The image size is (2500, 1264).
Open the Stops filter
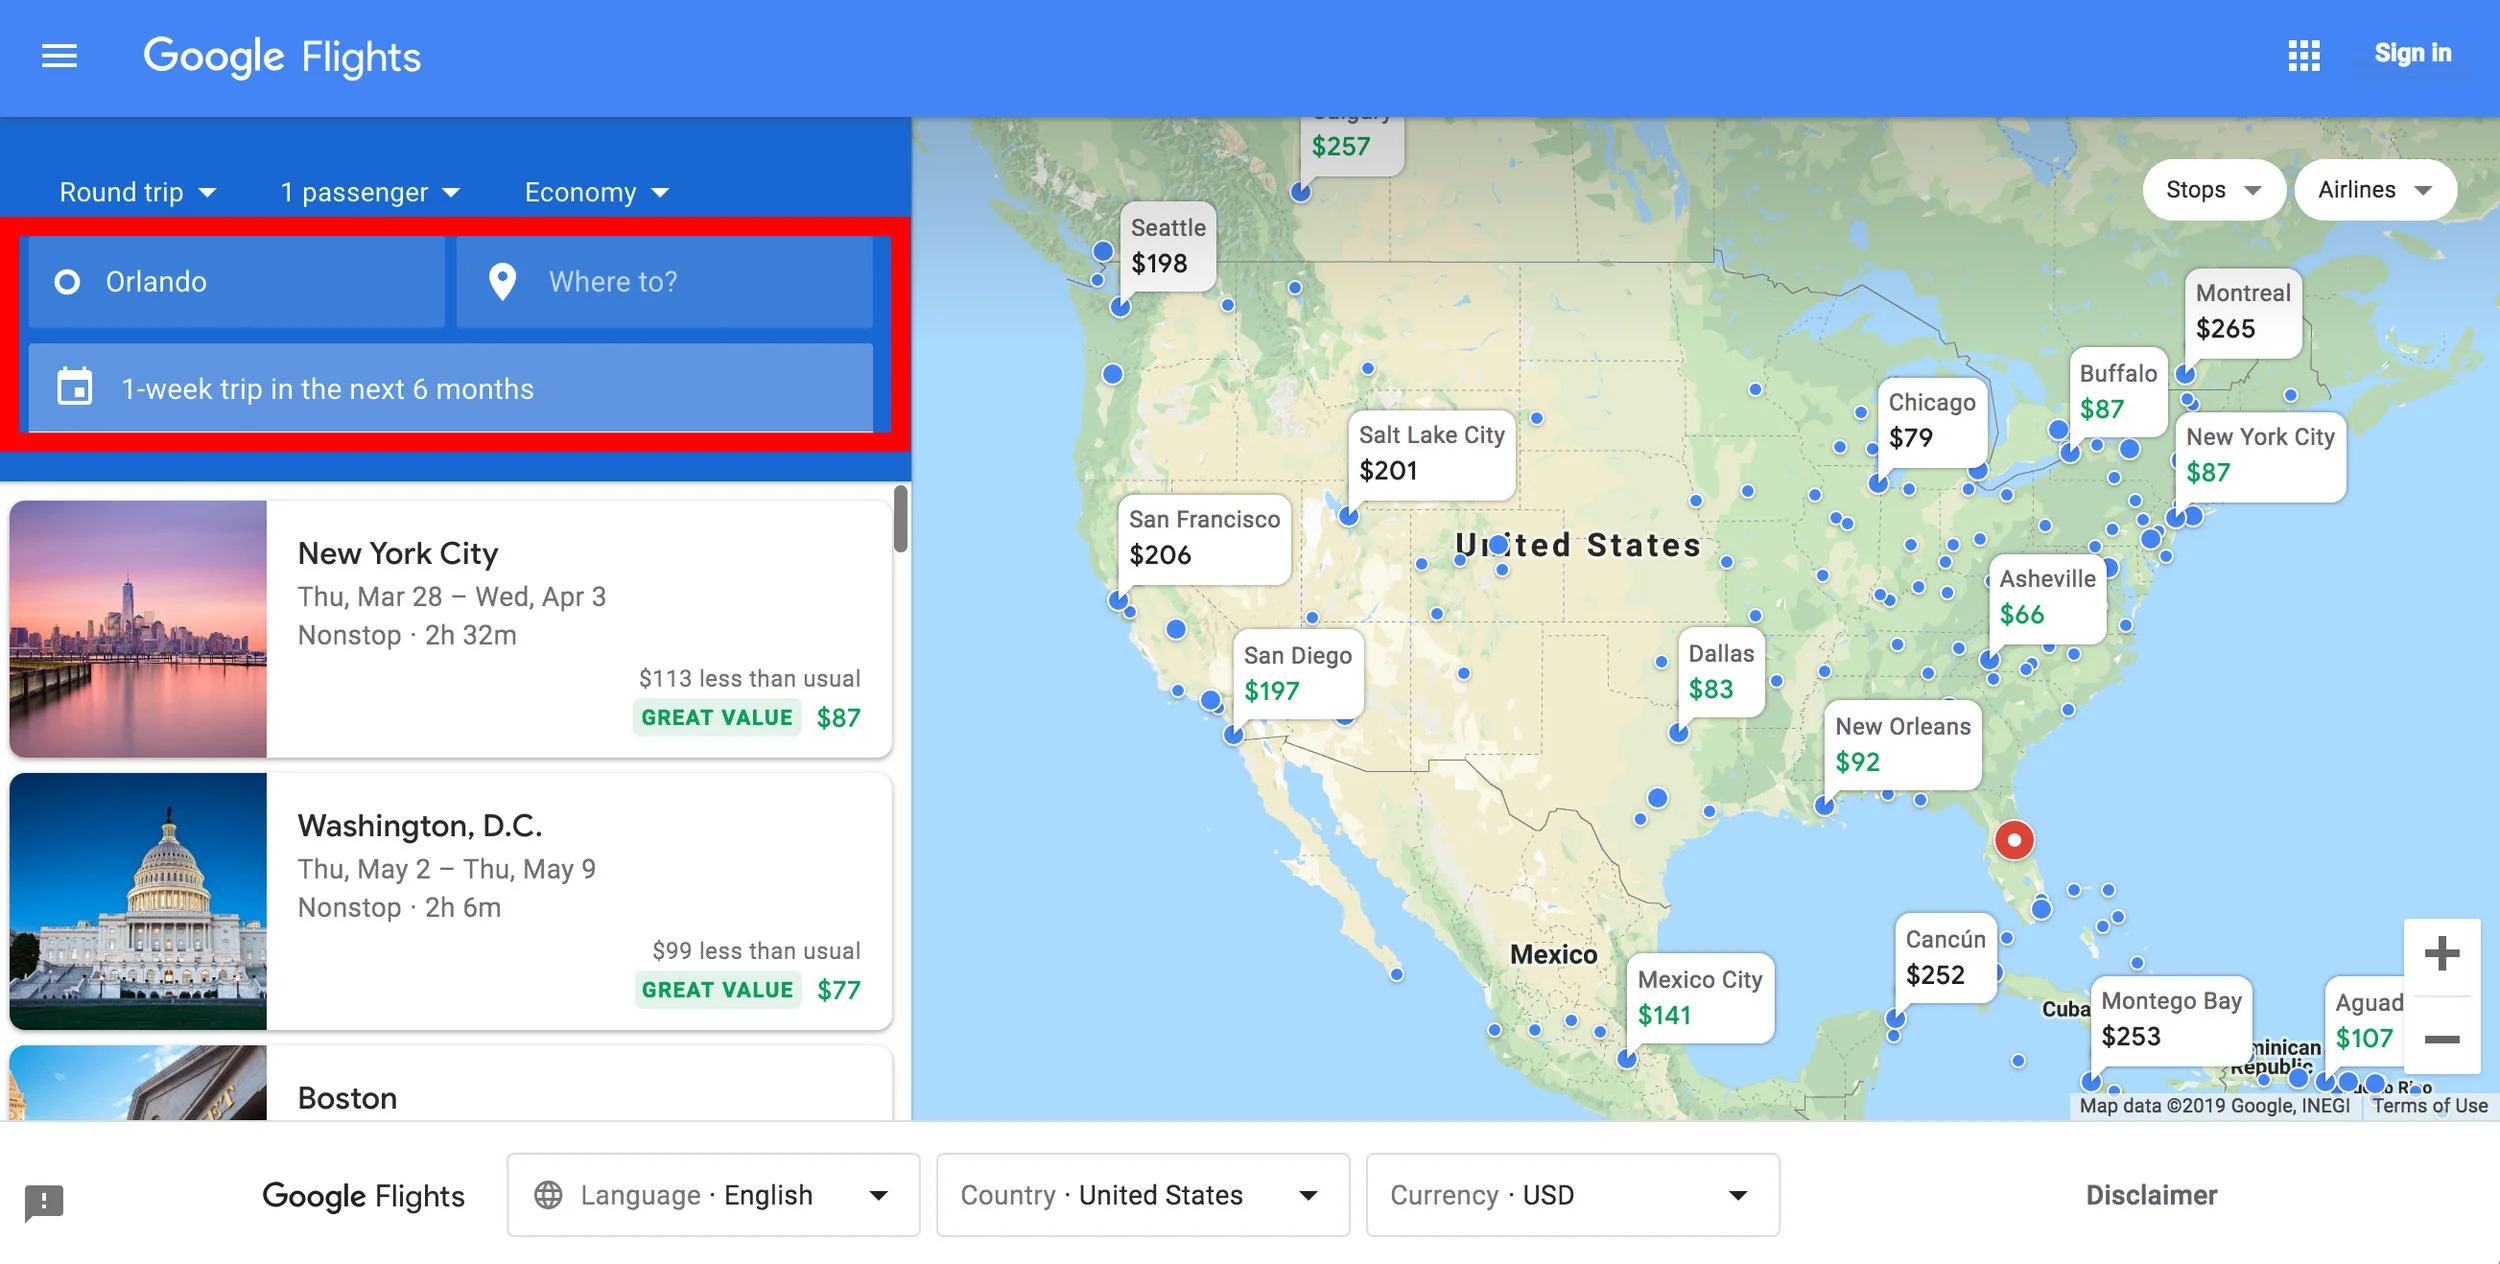pyautogui.click(x=2213, y=190)
